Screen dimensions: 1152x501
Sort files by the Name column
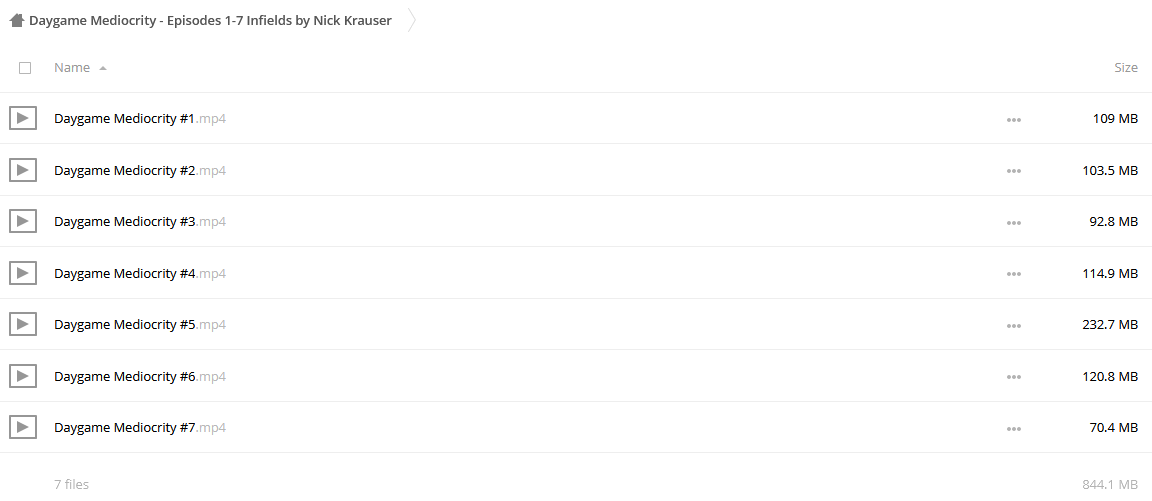(x=72, y=68)
